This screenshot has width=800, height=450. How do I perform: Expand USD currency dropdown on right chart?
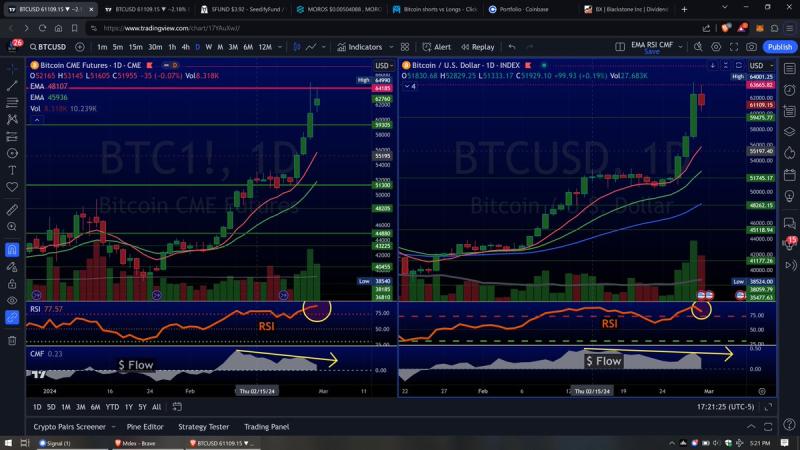[761, 66]
